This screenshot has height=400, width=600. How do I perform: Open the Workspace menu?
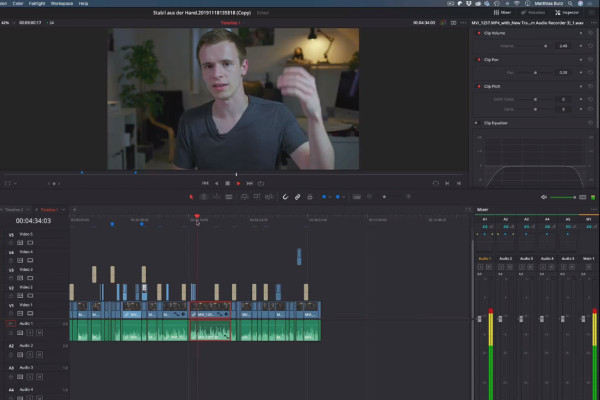tap(62, 3)
